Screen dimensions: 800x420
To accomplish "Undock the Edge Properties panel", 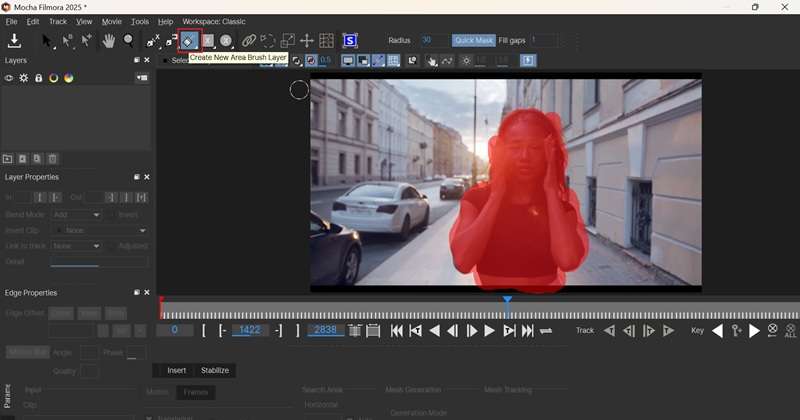I will click(x=137, y=292).
